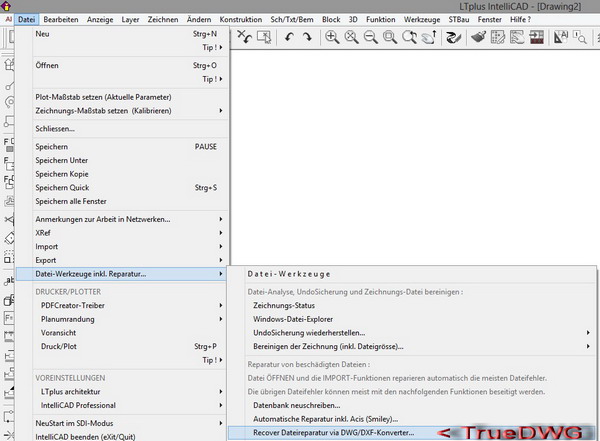Click the red and black table icon
Screen dimensions: 600x441
click(536, 37)
